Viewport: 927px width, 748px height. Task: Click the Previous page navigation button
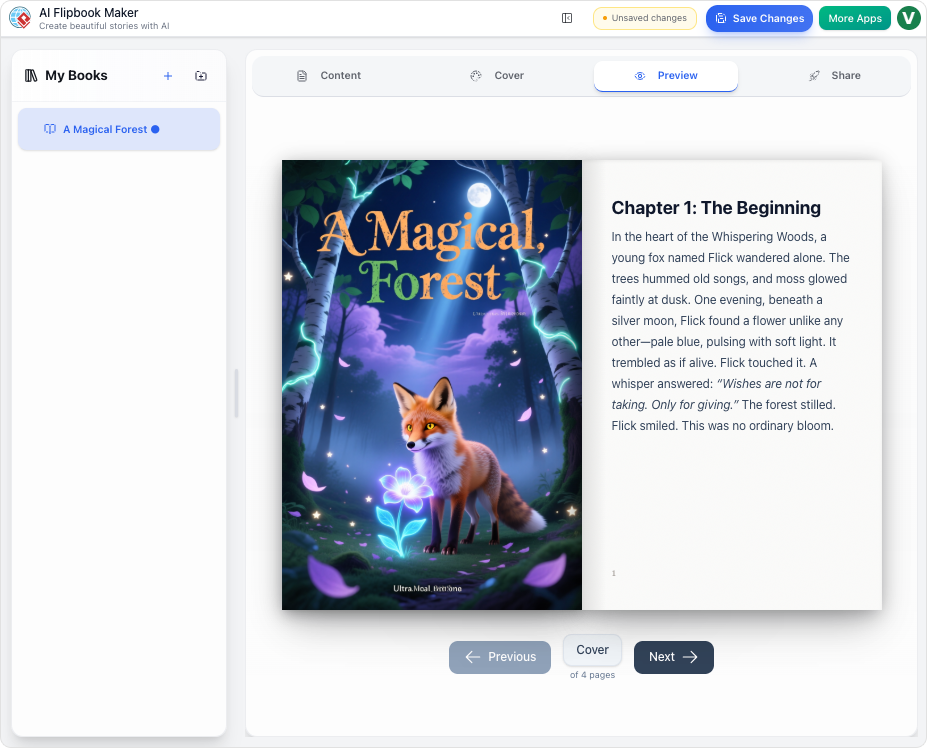coord(499,657)
